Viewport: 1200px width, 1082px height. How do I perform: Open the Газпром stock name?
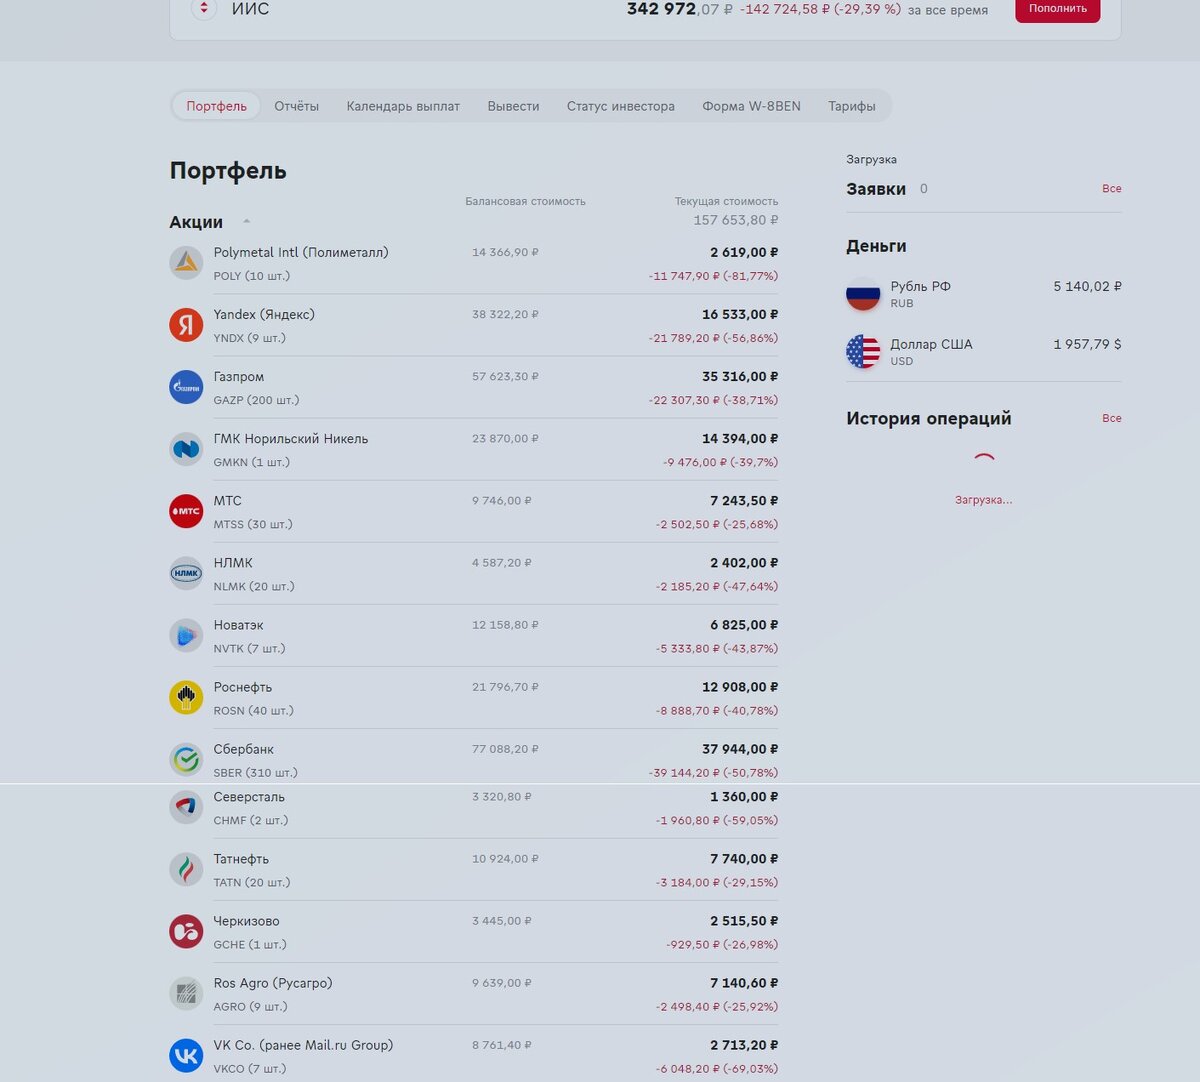pyautogui.click(x=239, y=377)
